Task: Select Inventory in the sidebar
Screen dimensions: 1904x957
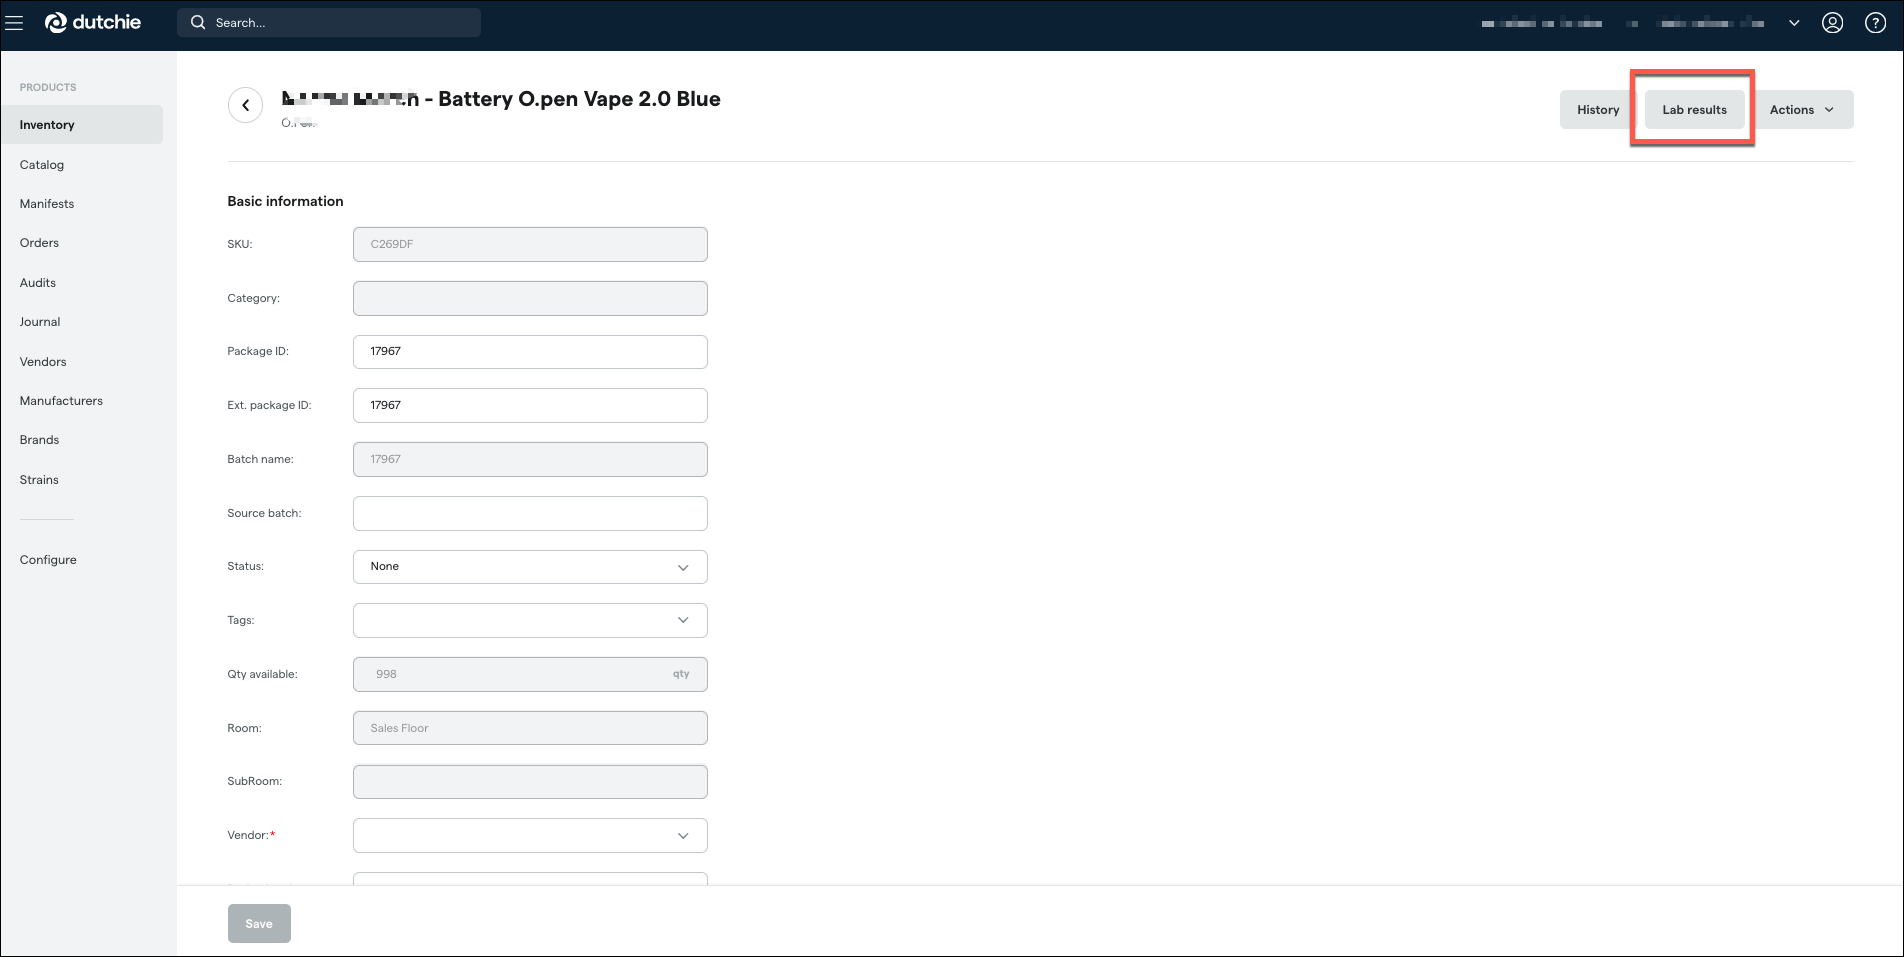Action: click(82, 125)
